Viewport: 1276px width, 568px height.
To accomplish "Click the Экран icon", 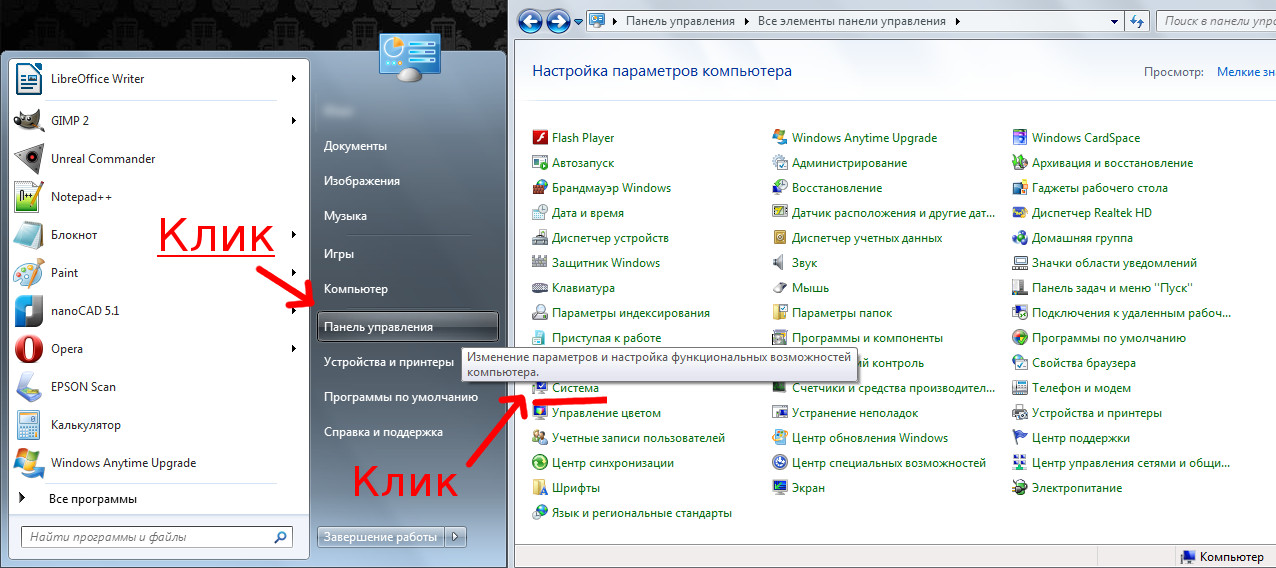I will (x=780, y=488).
